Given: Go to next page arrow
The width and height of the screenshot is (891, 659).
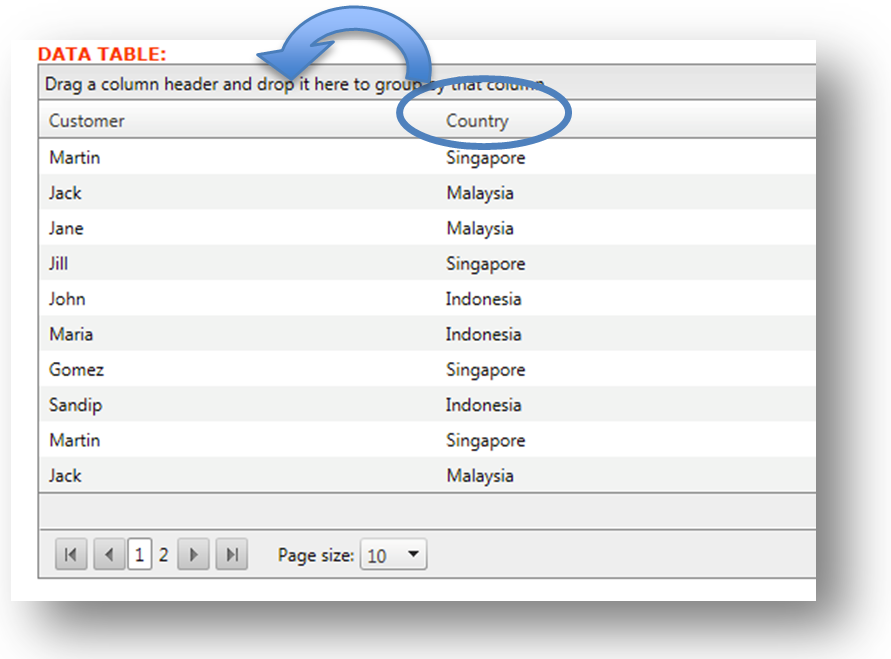Looking at the screenshot, I should tap(193, 554).
